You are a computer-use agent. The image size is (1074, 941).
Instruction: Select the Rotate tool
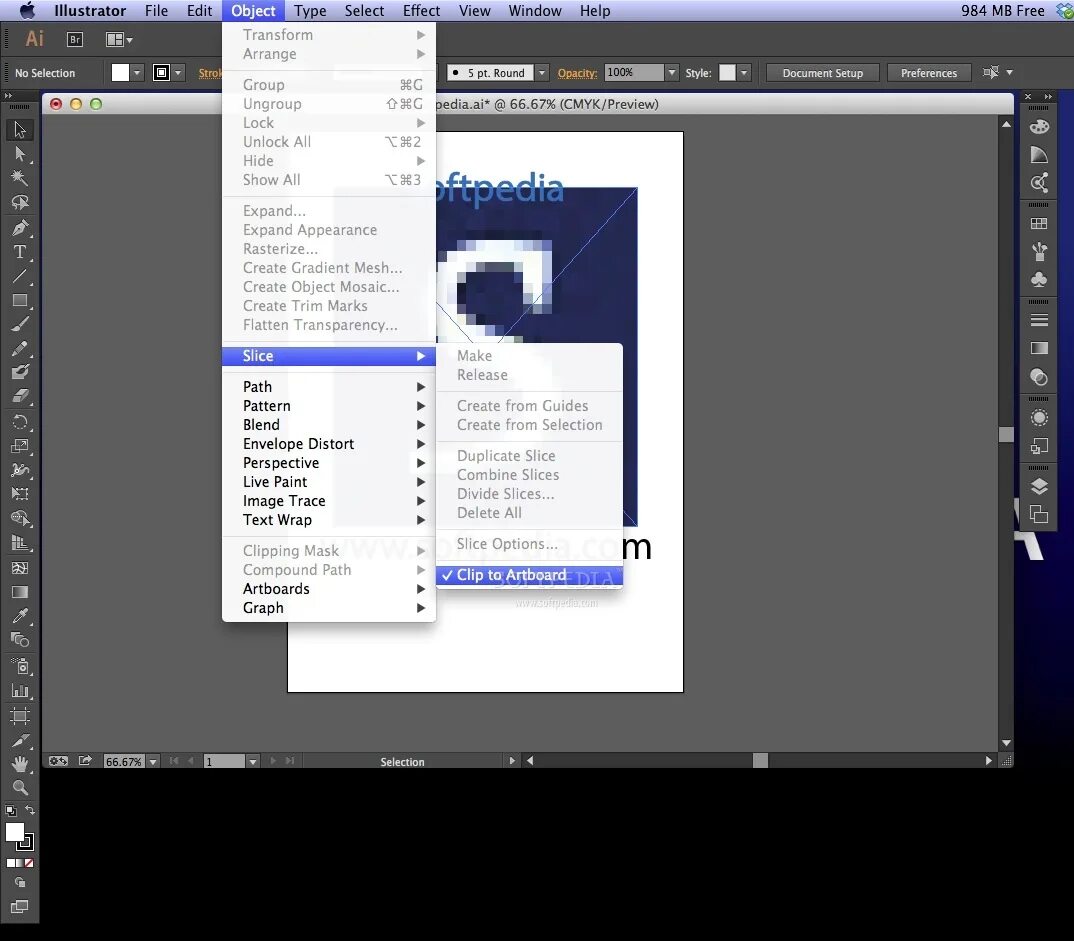(x=20, y=422)
